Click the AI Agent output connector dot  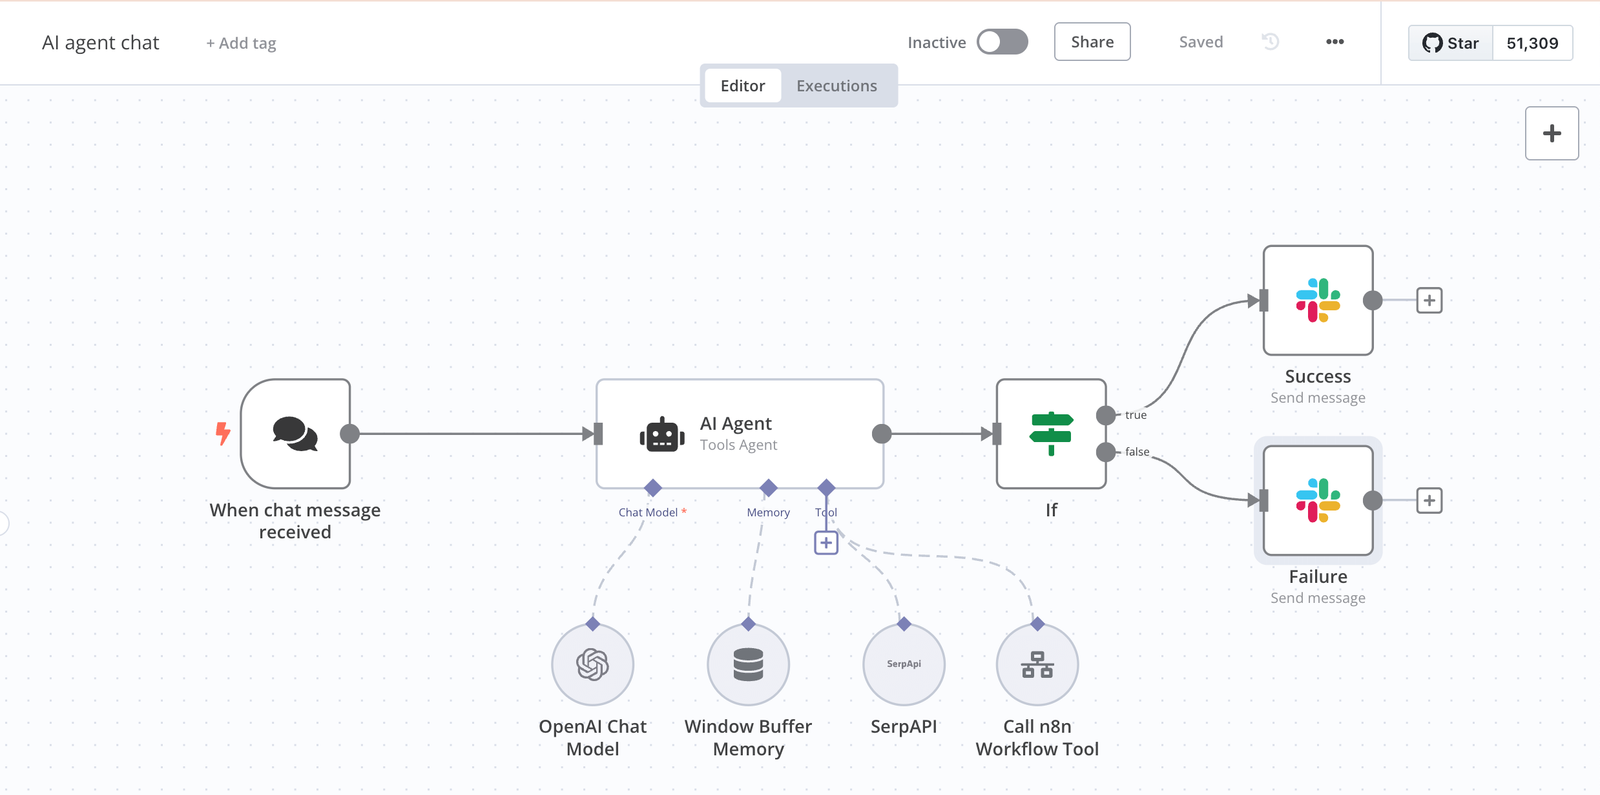click(882, 434)
